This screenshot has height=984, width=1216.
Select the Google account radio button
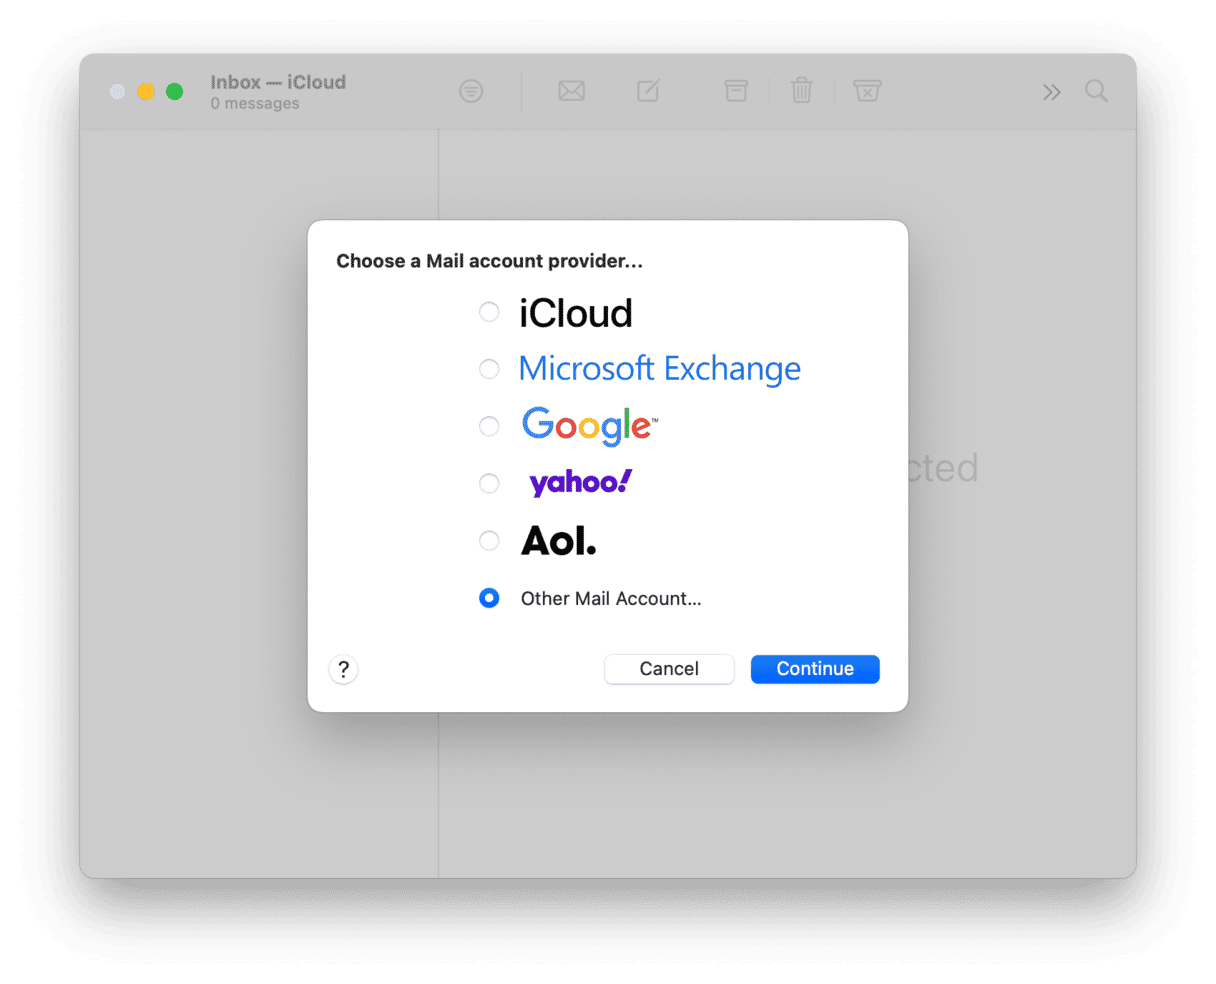[489, 427]
